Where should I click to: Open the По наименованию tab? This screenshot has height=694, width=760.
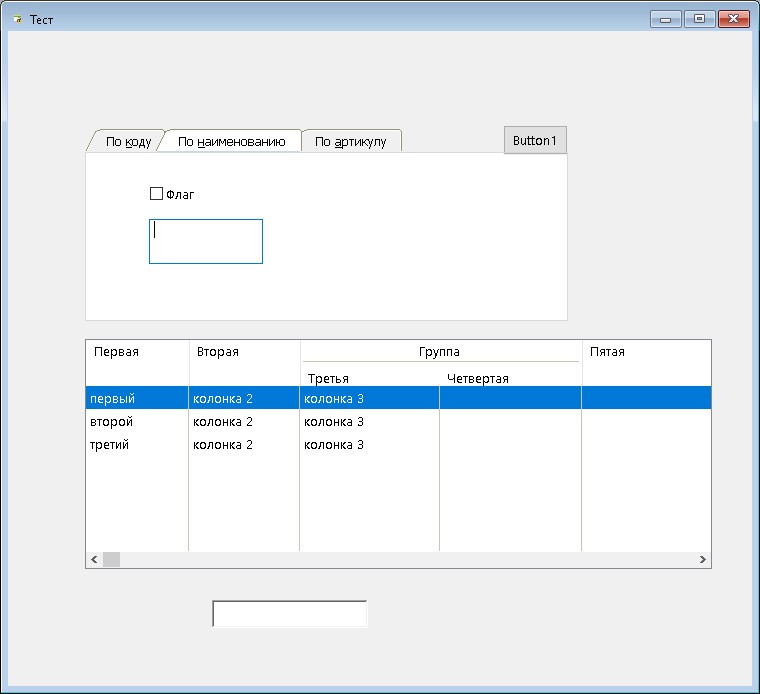click(231, 142)
